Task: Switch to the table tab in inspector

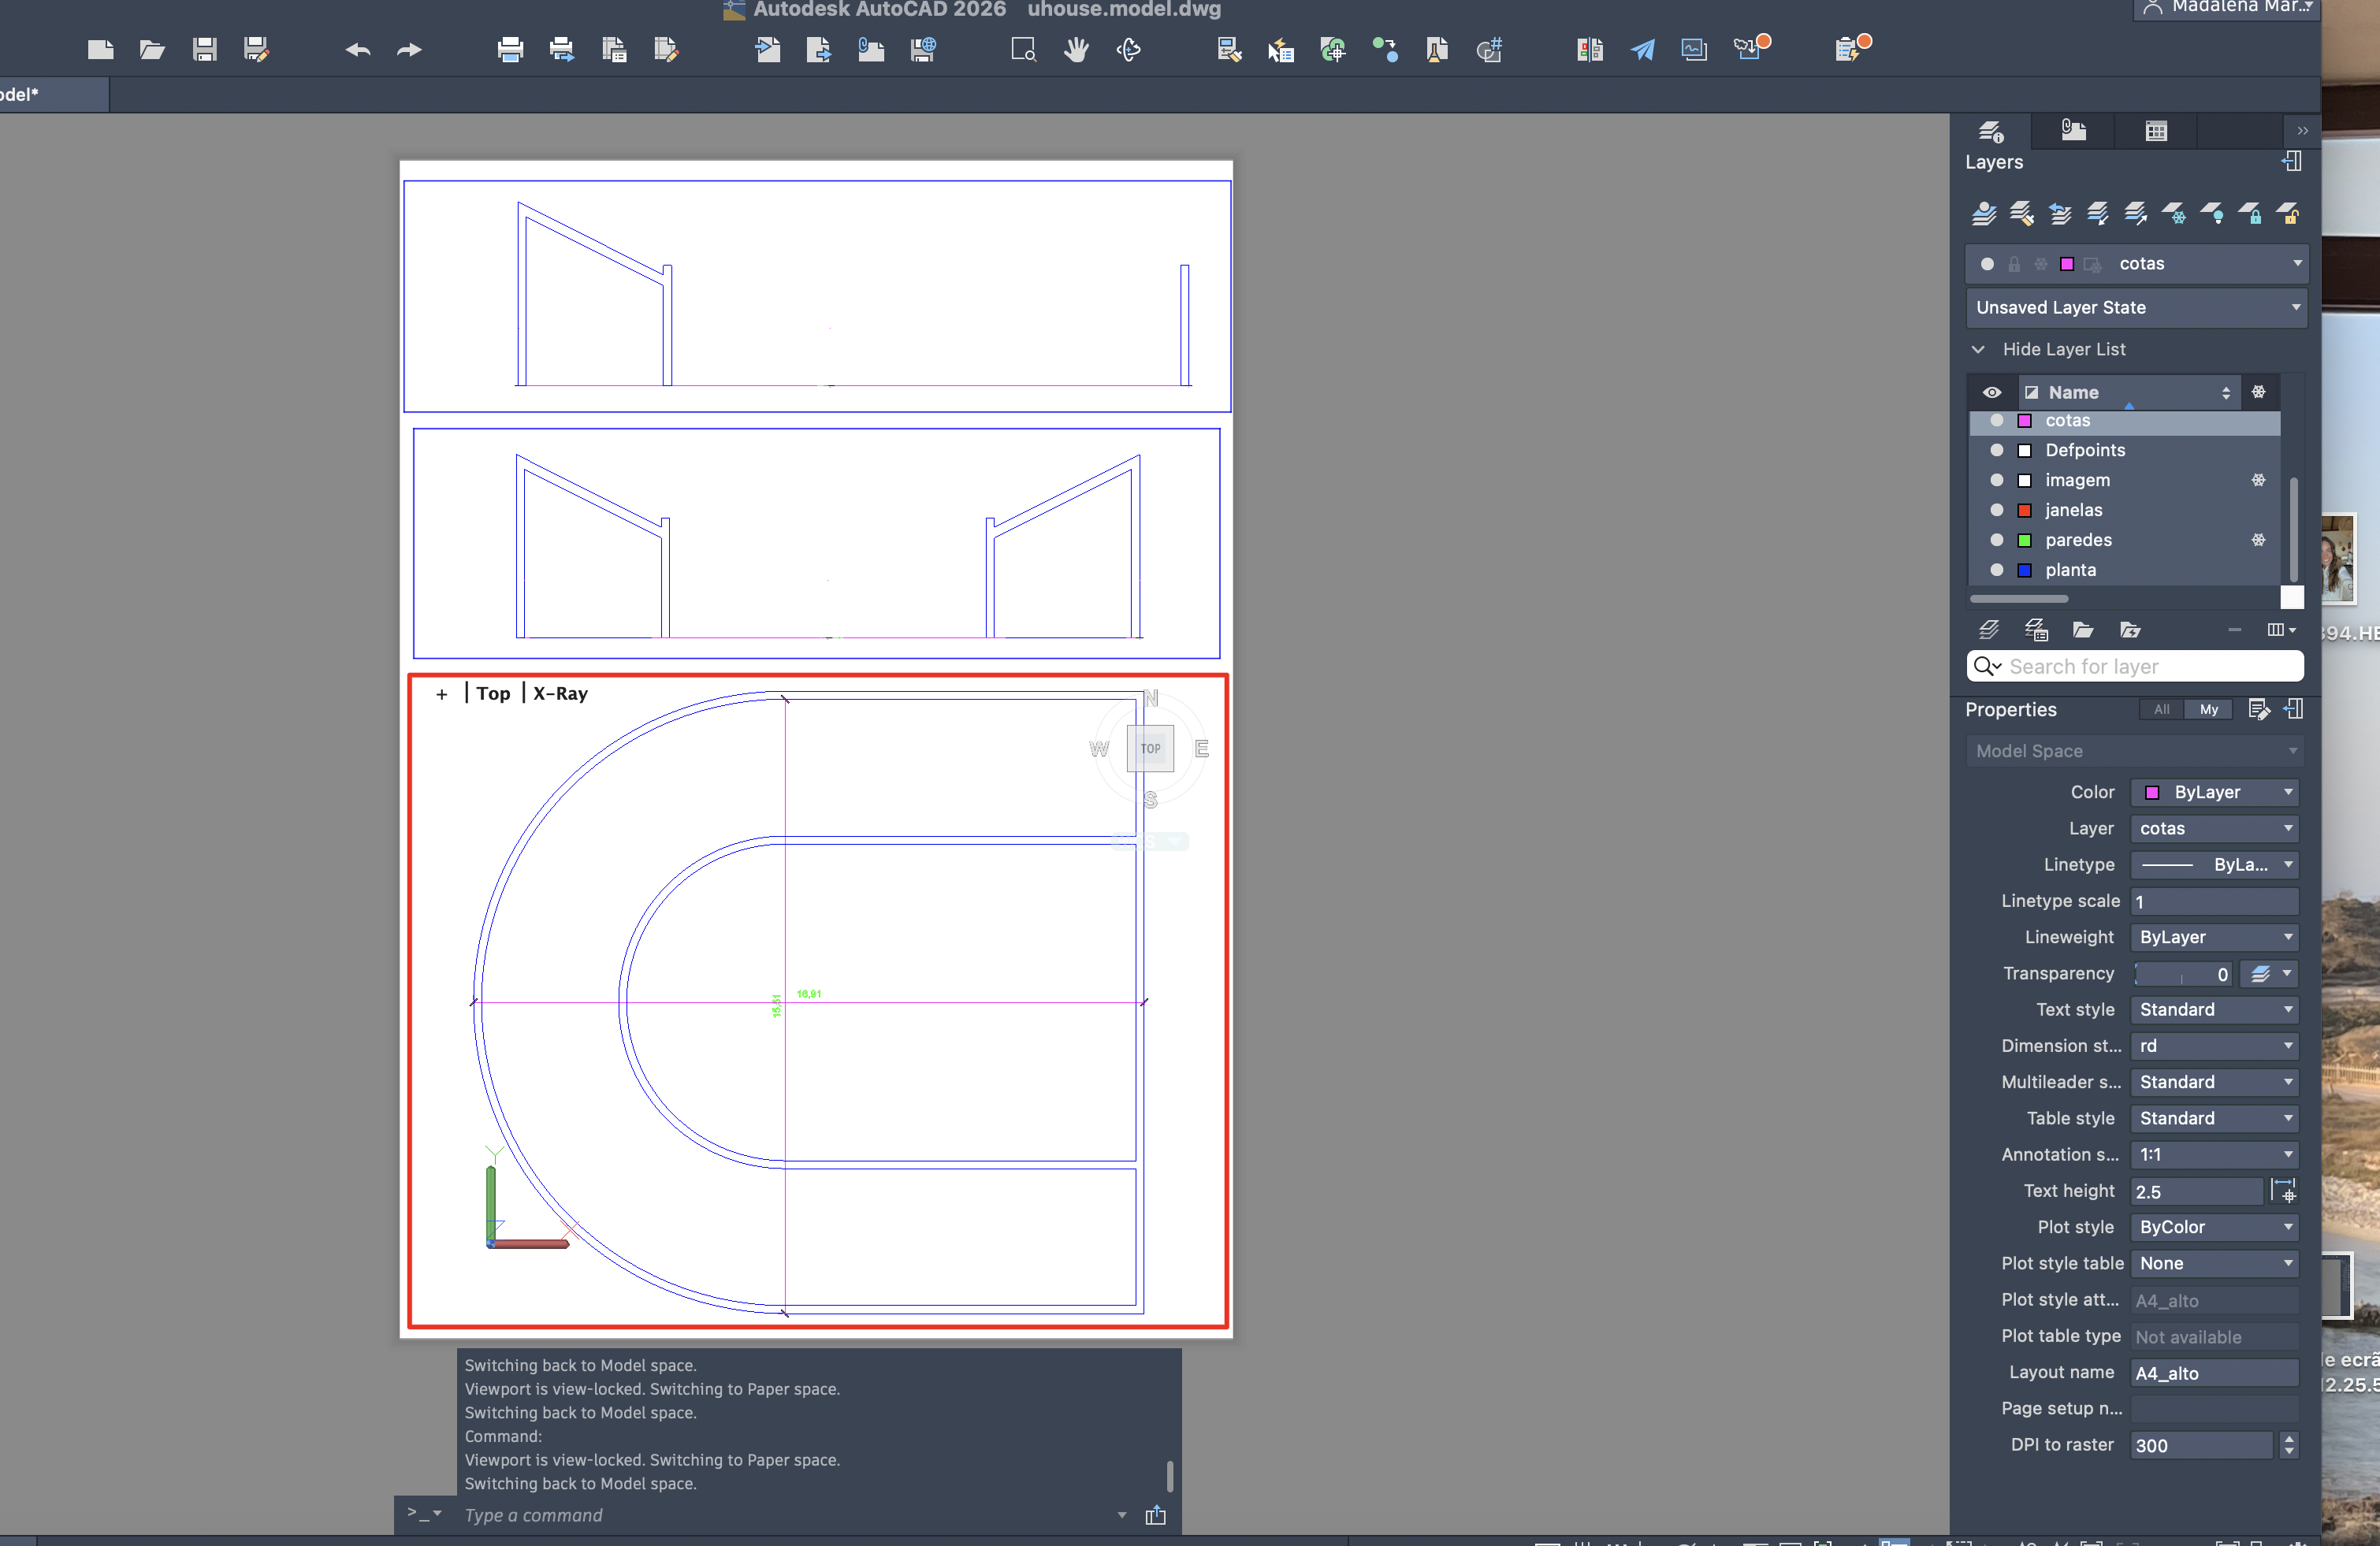Action: click(2156, 131)
